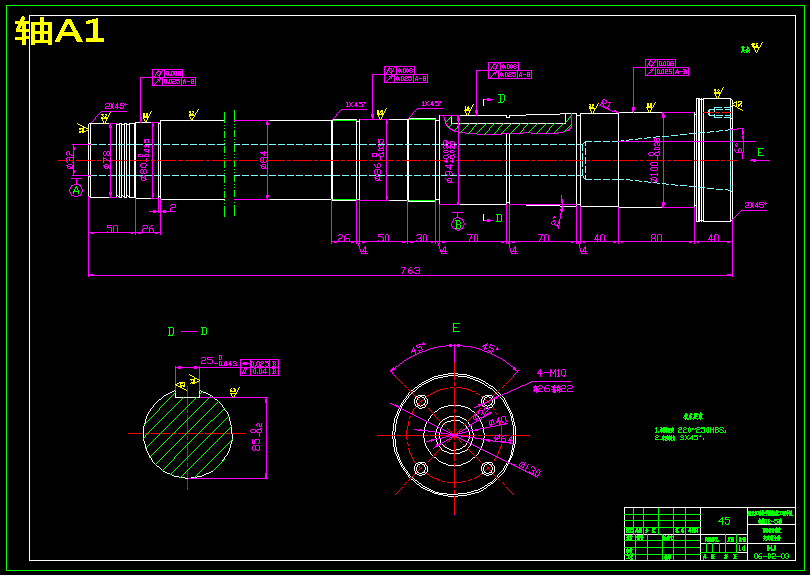Select the overall length dimension 763
The width and height of the screenshot is (810, 575).
411,270
